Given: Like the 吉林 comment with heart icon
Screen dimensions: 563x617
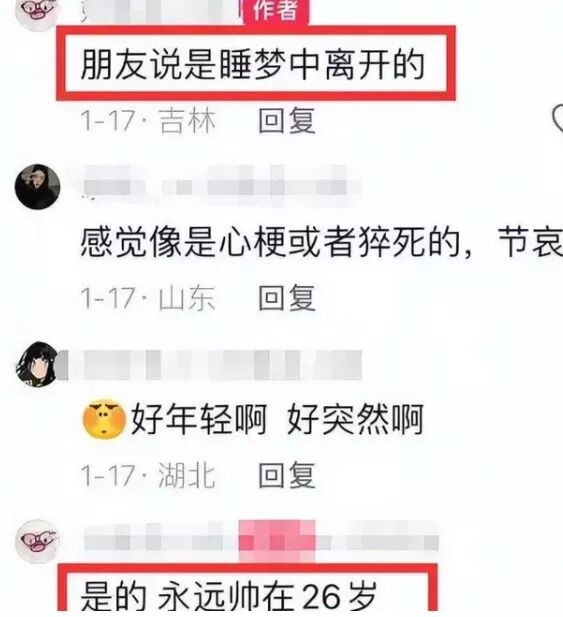Looking at the screenshot, I should tap(557, 118).
